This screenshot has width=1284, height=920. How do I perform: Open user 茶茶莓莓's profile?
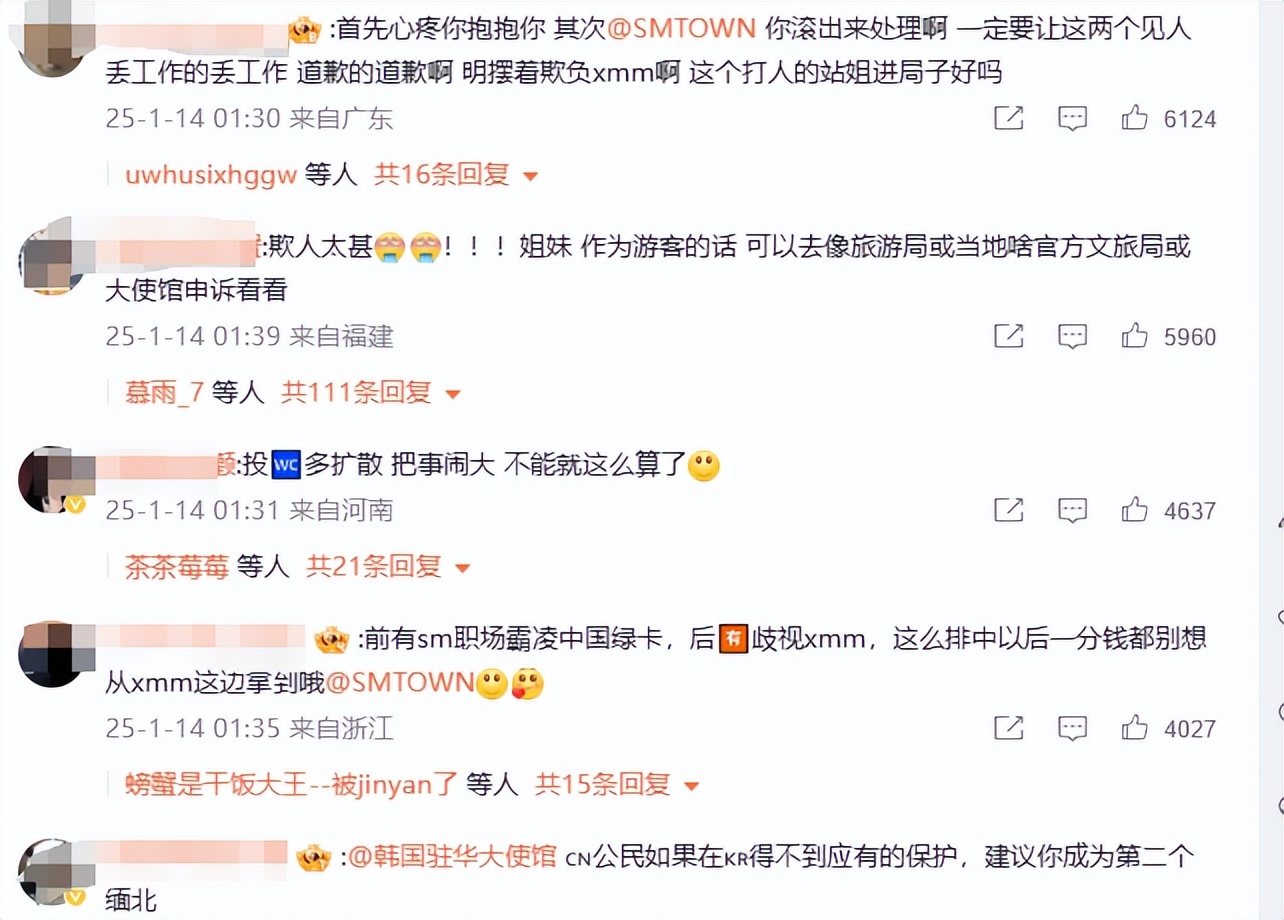[x=177, y=567]
